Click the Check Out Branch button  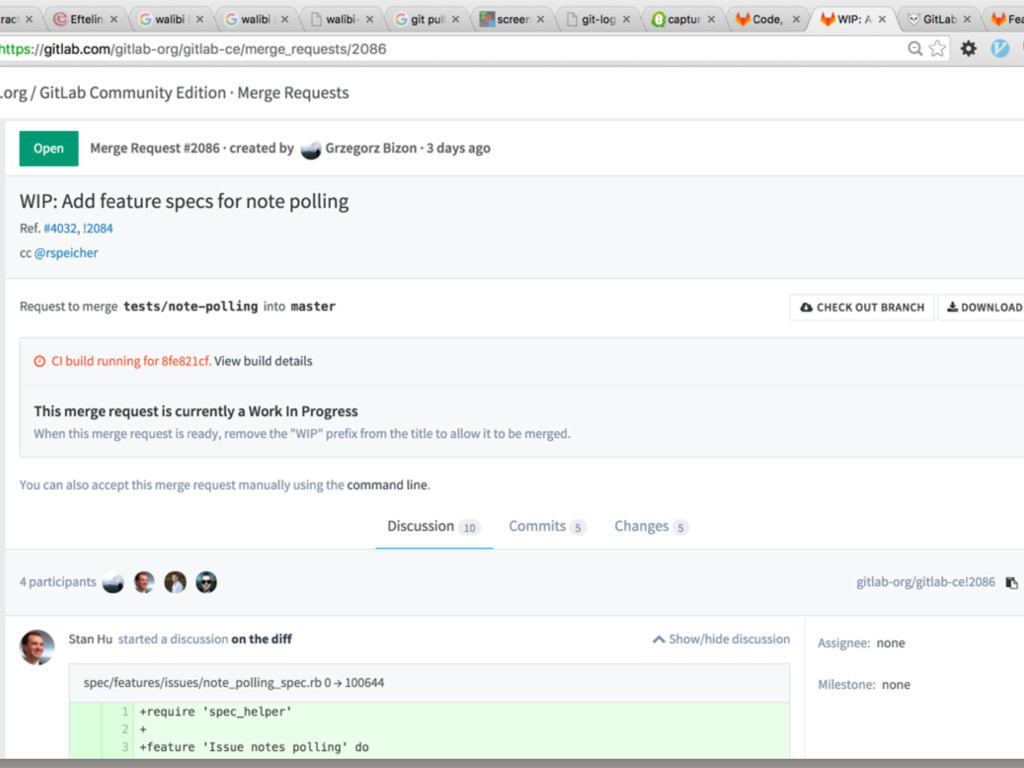pos(861,308)
